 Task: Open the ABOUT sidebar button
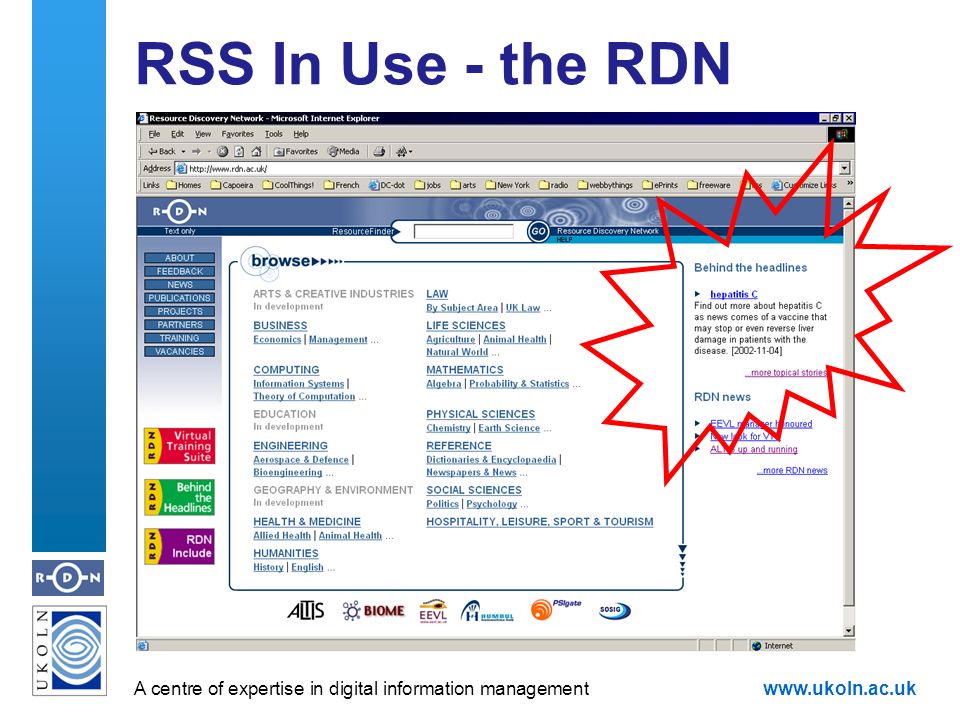point(179,258)
